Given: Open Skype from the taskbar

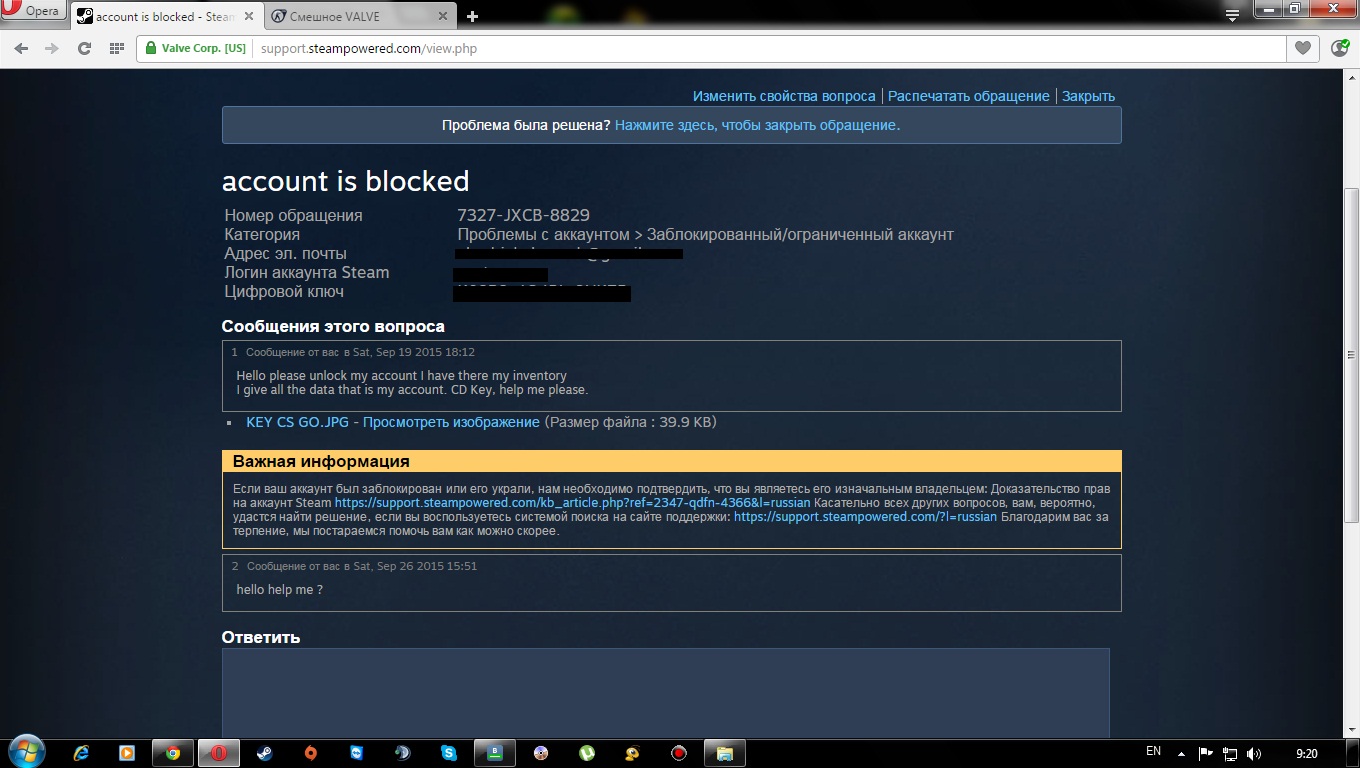Looking at the screenshot, I should click(x=448, y=753).
